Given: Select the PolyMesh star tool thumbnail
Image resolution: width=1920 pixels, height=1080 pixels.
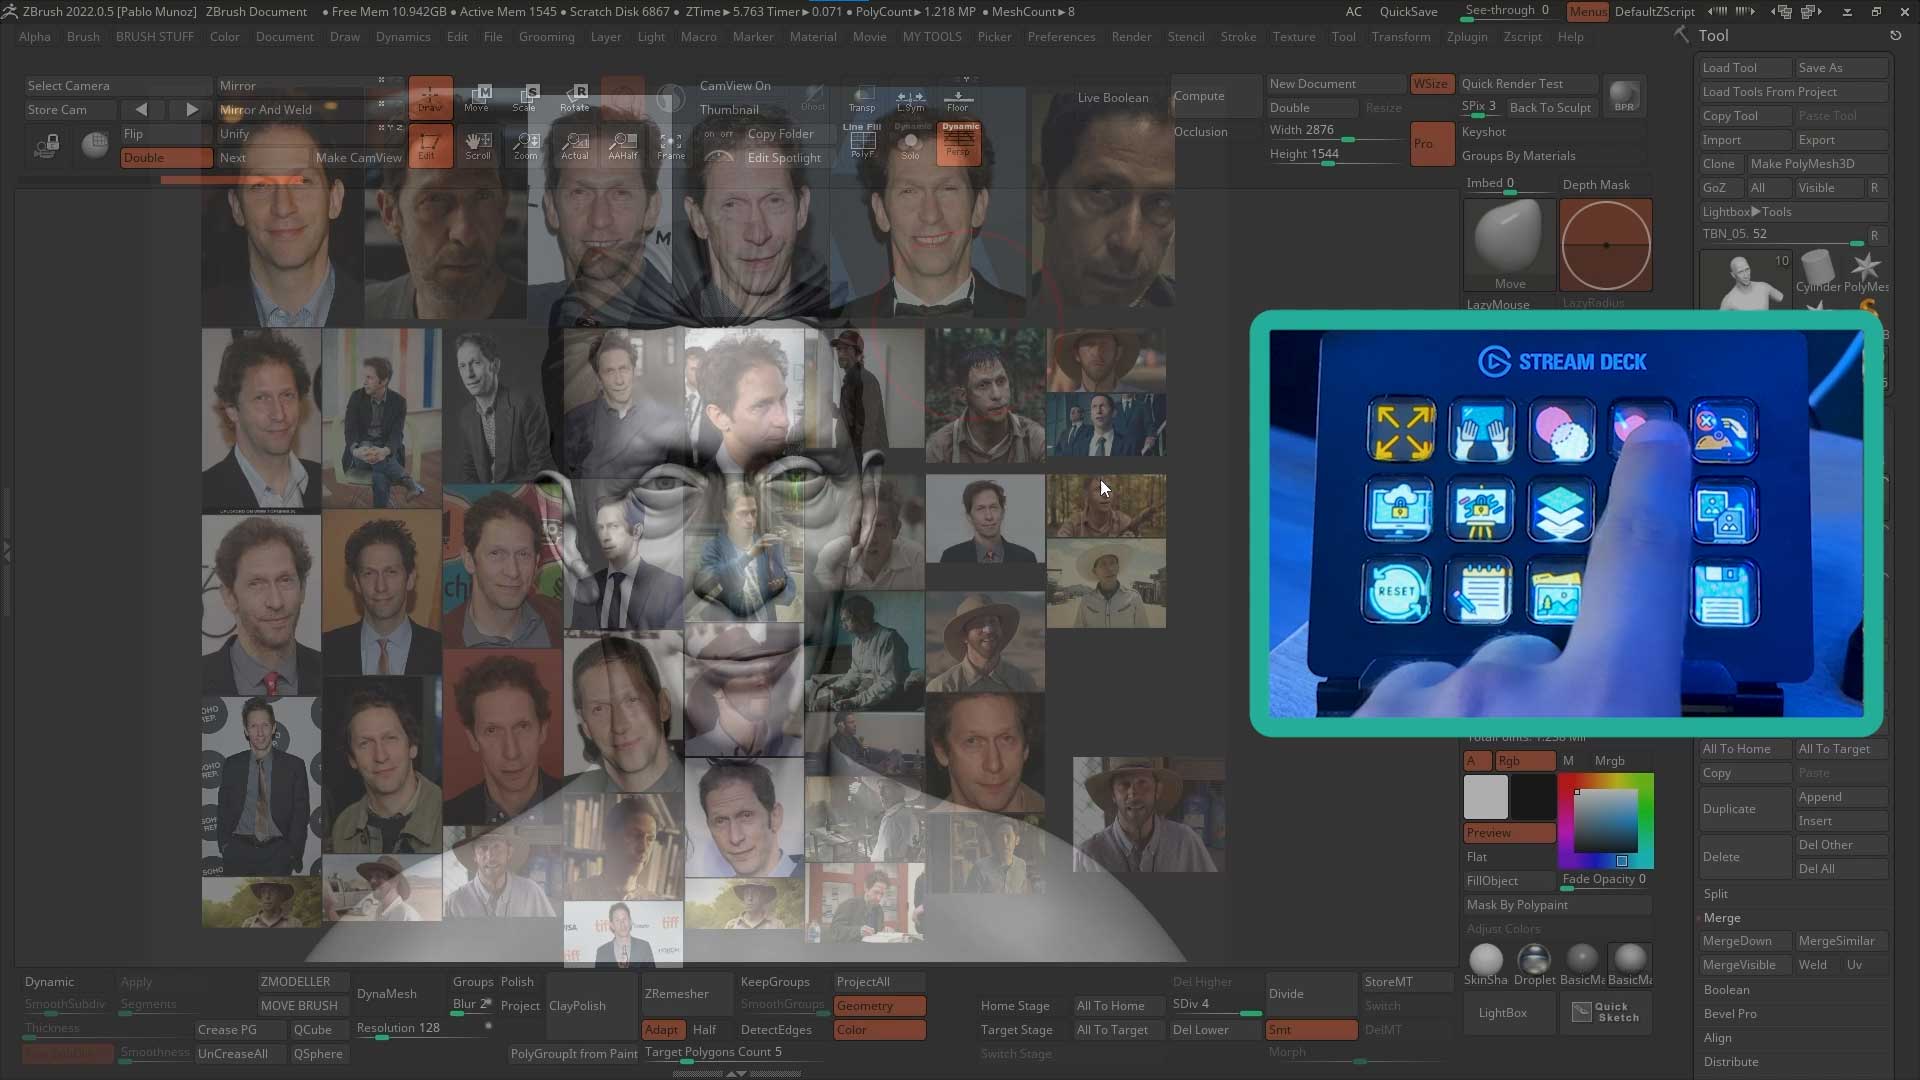Looking at the screenshot, I should tap(1866, 271).
